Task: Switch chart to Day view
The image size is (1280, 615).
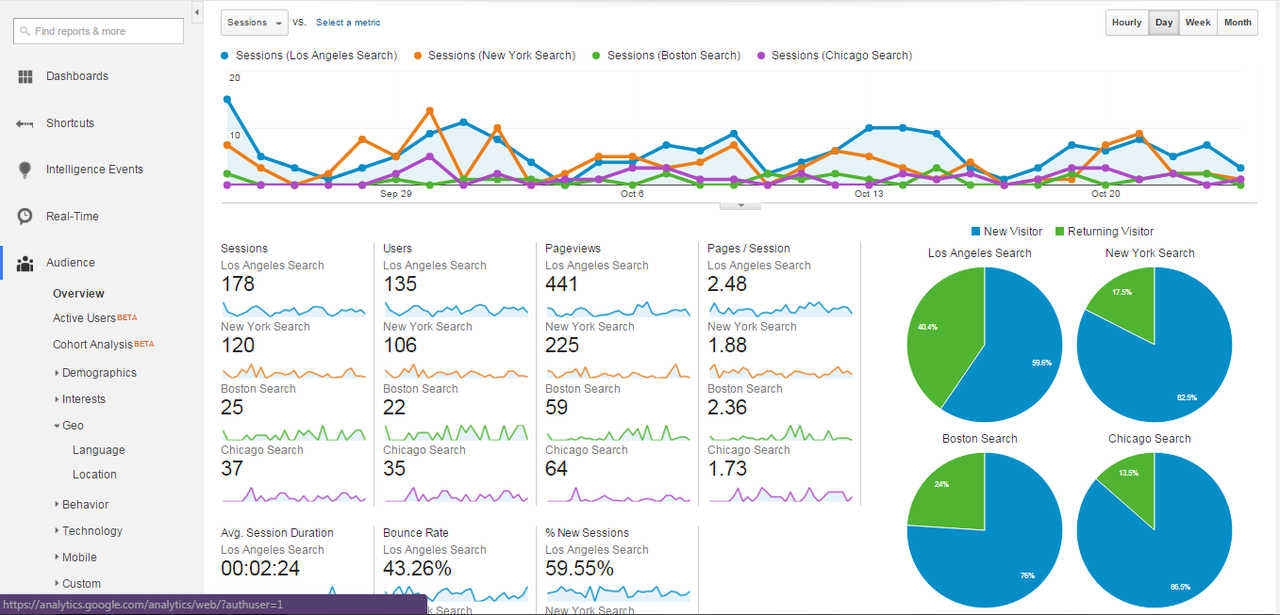Action: tap(1164, 22)
